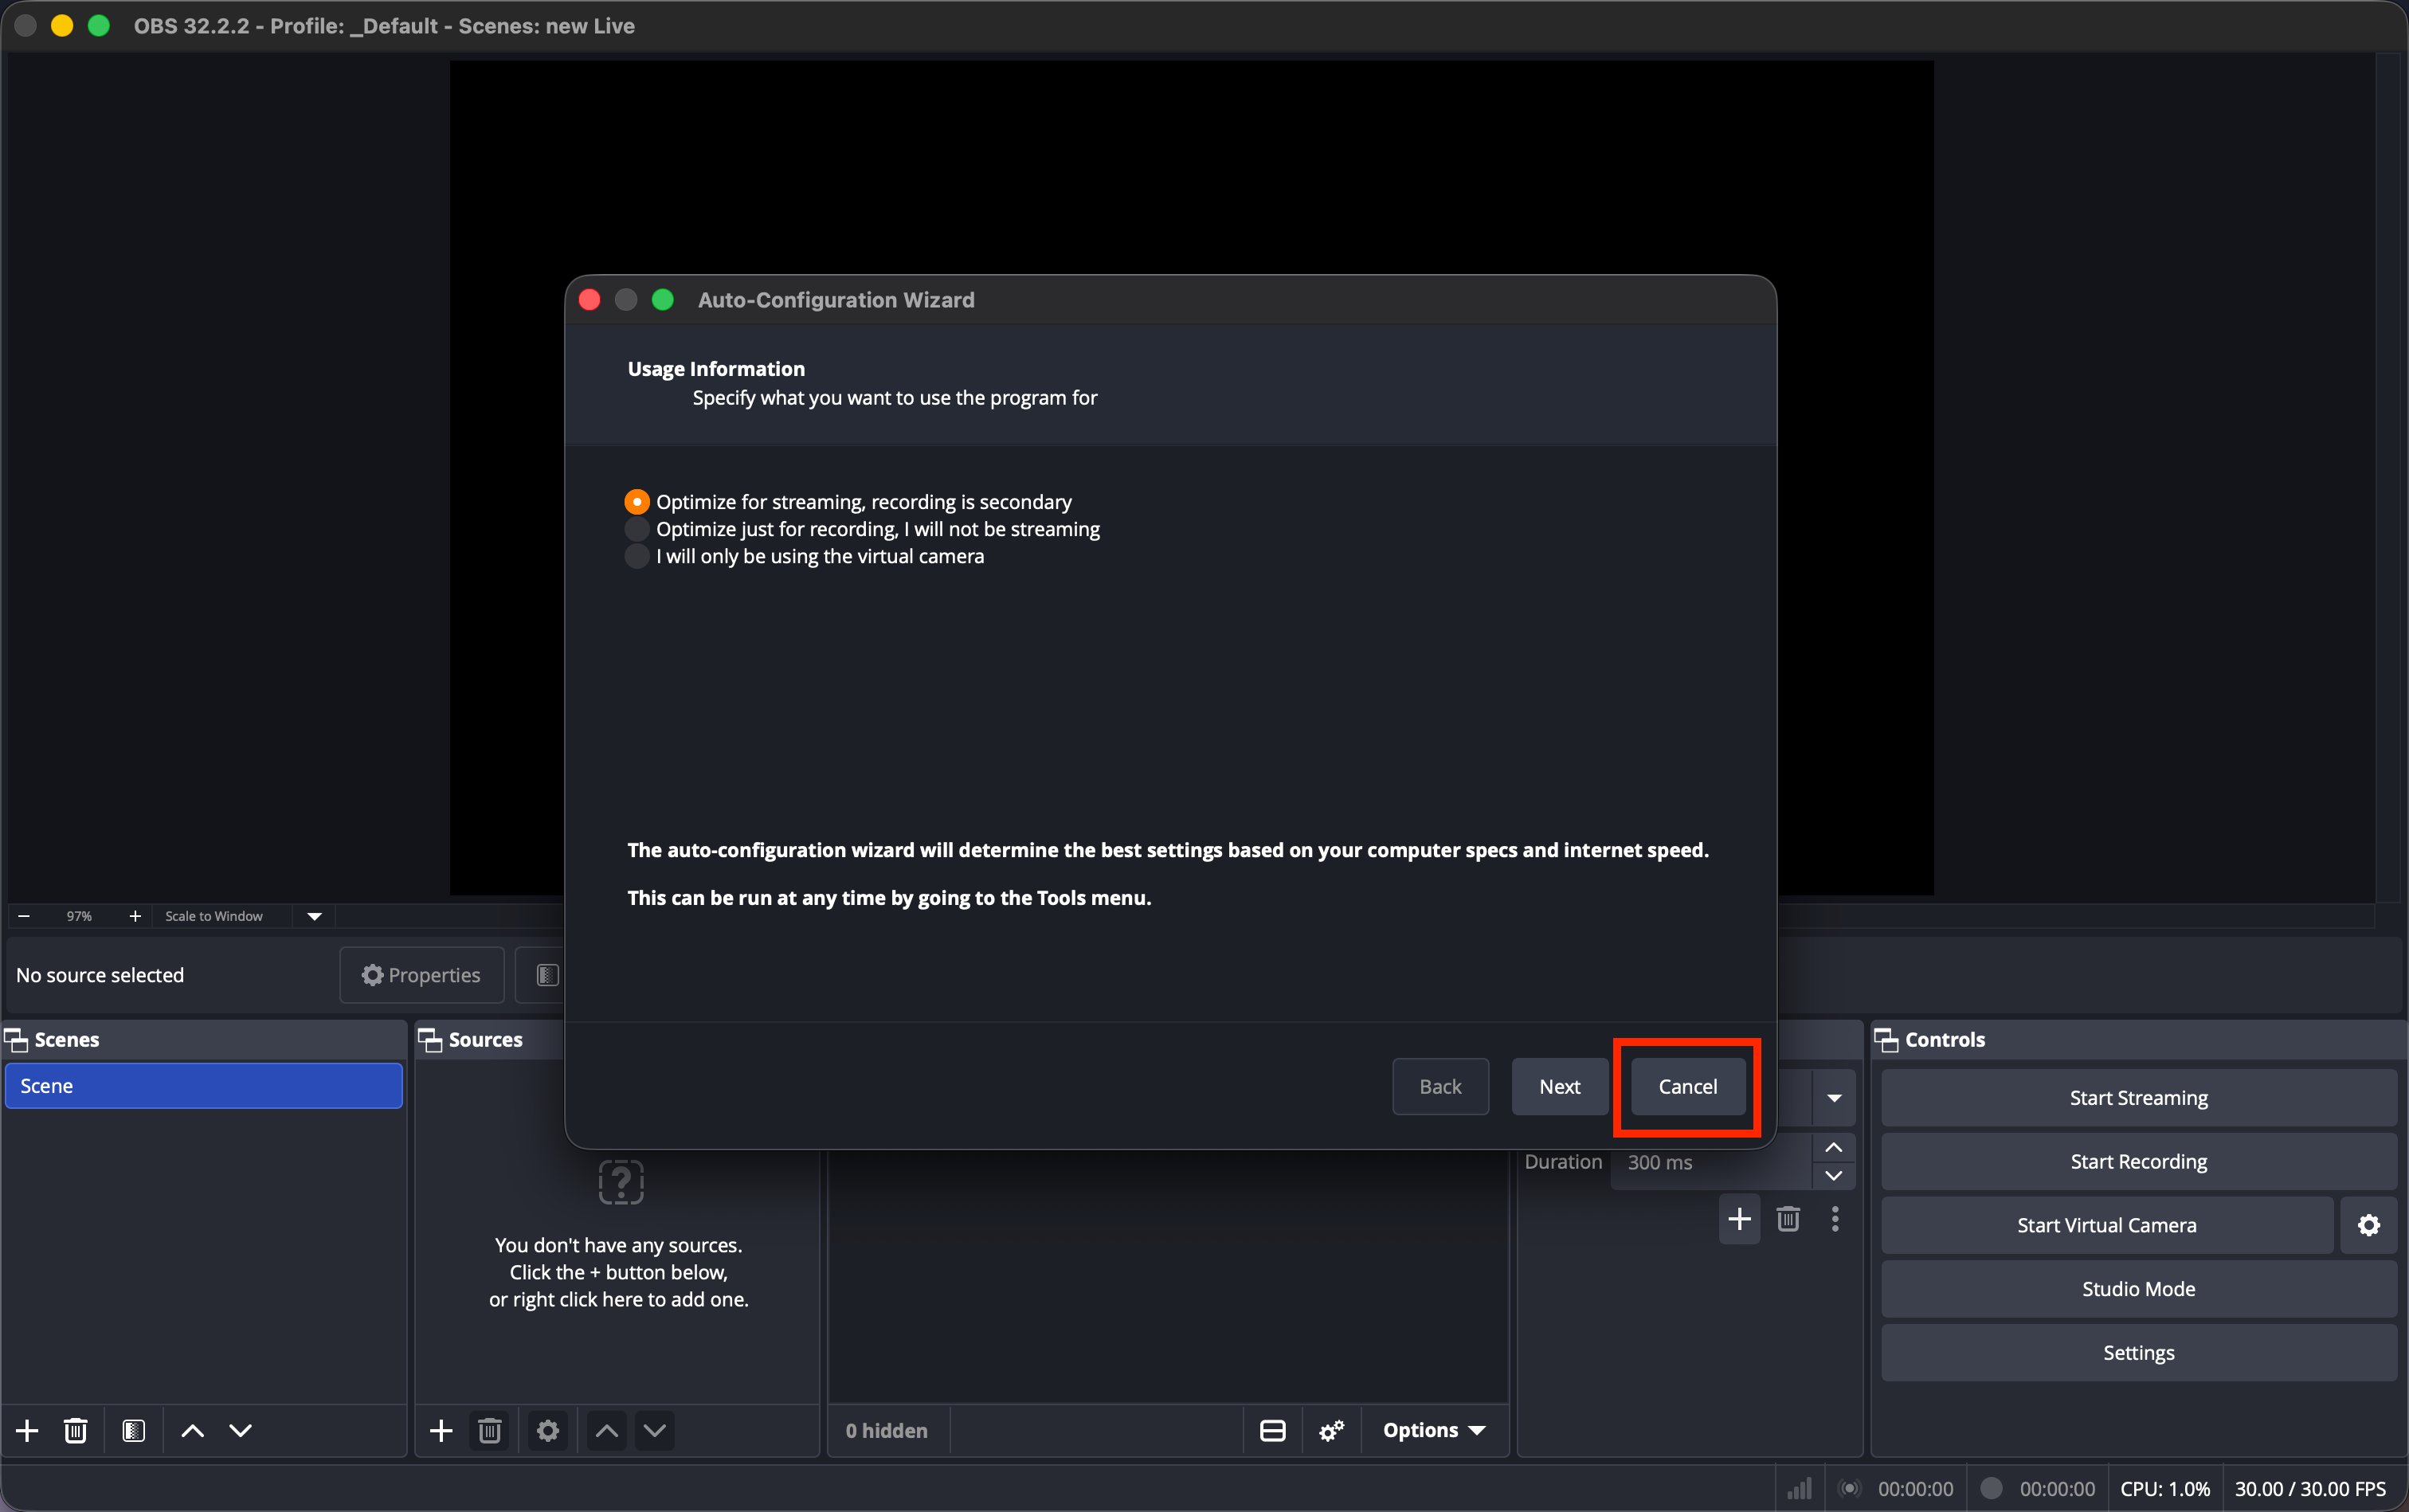The image size is (2409, 1512).
Task: Open source properties gear in Sources toolbar
Action: coord(548,1431)
